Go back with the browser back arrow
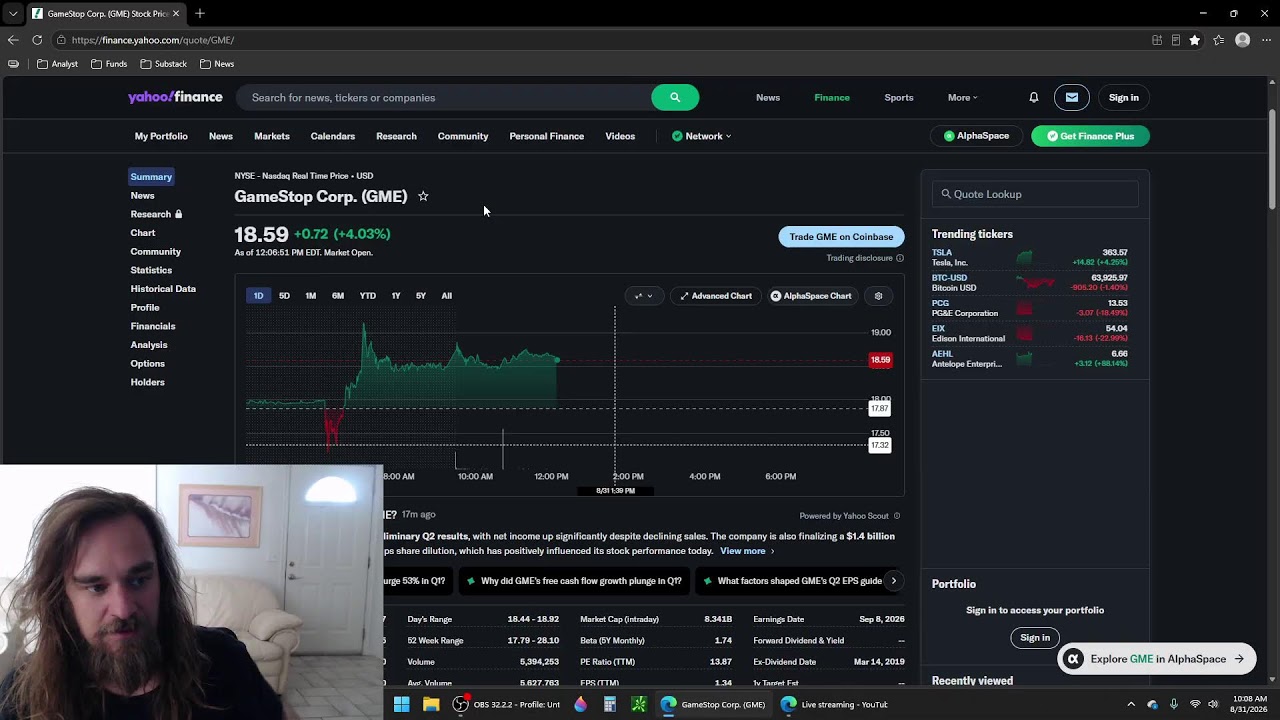The image size is (1280, 720). tap(13, 40)
